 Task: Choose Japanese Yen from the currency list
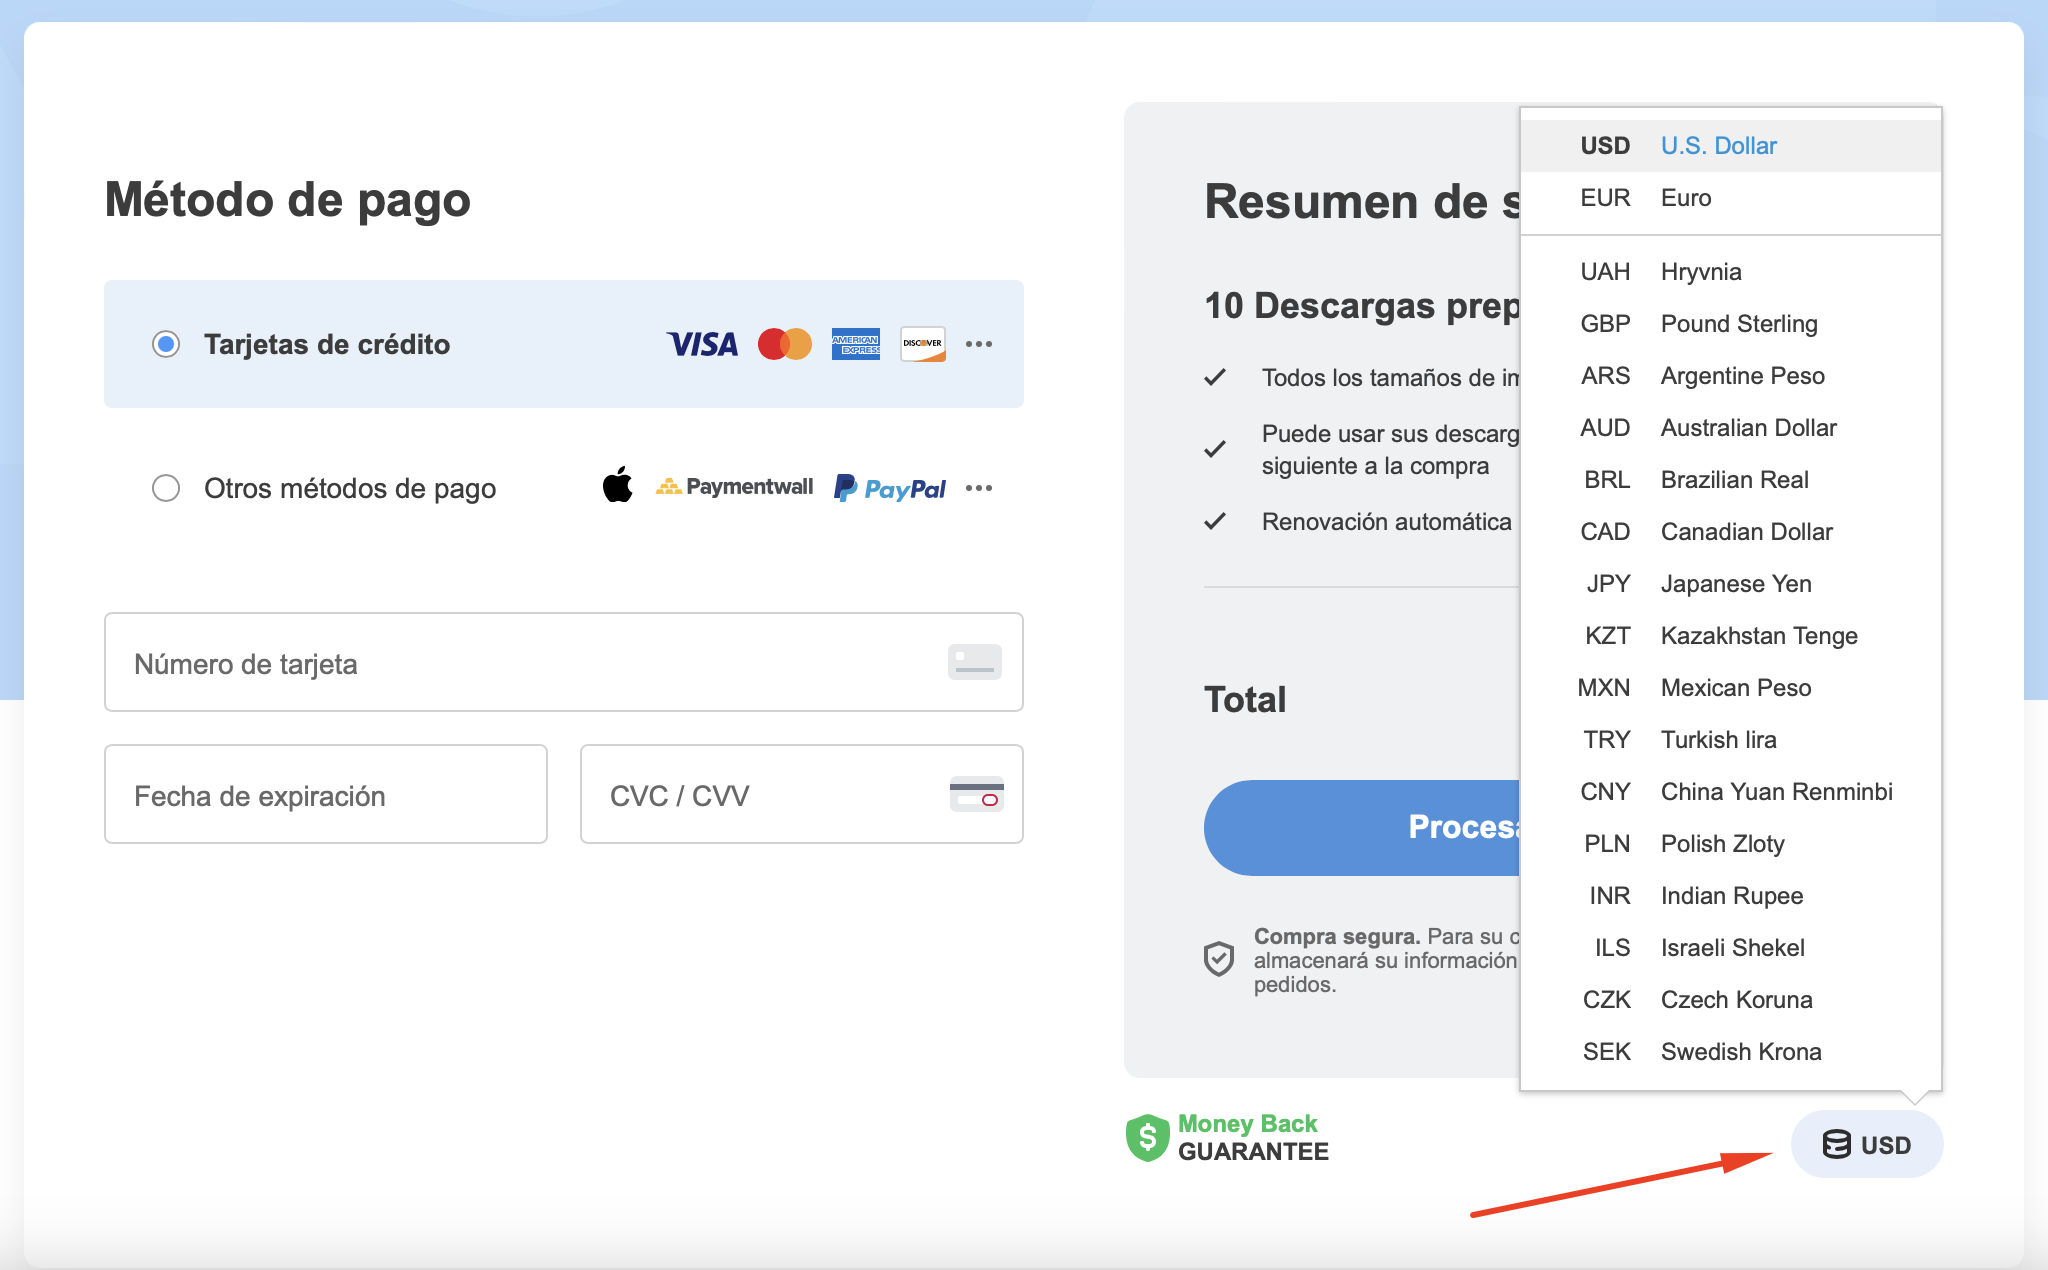[x=1737, y=583]
